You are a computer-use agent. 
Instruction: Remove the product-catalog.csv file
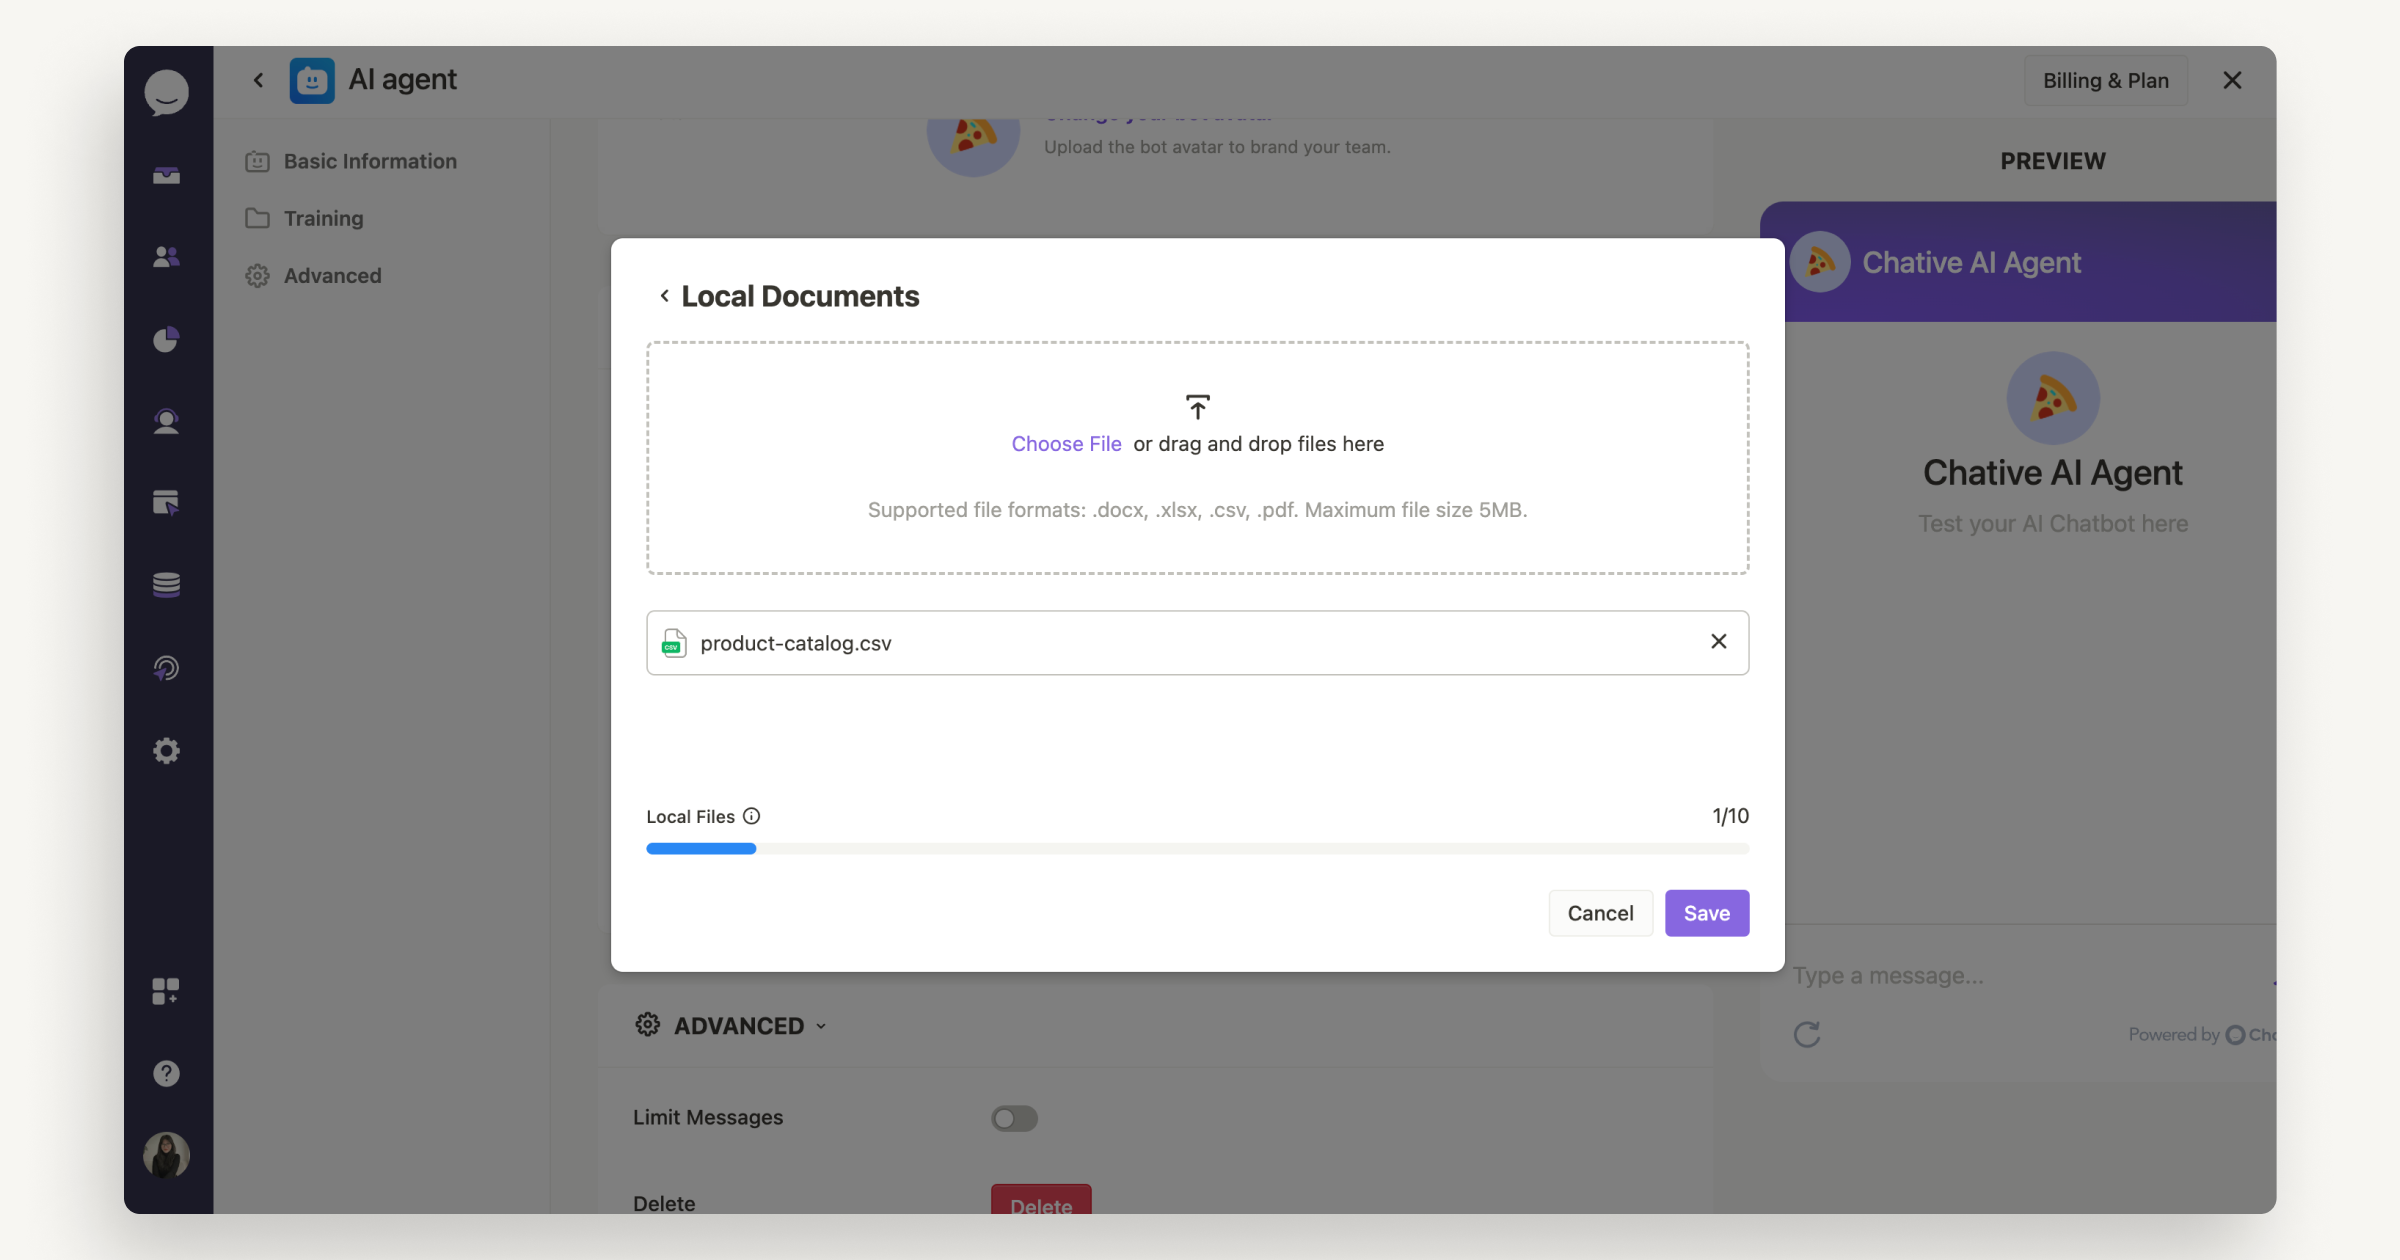pos(1717,641)
